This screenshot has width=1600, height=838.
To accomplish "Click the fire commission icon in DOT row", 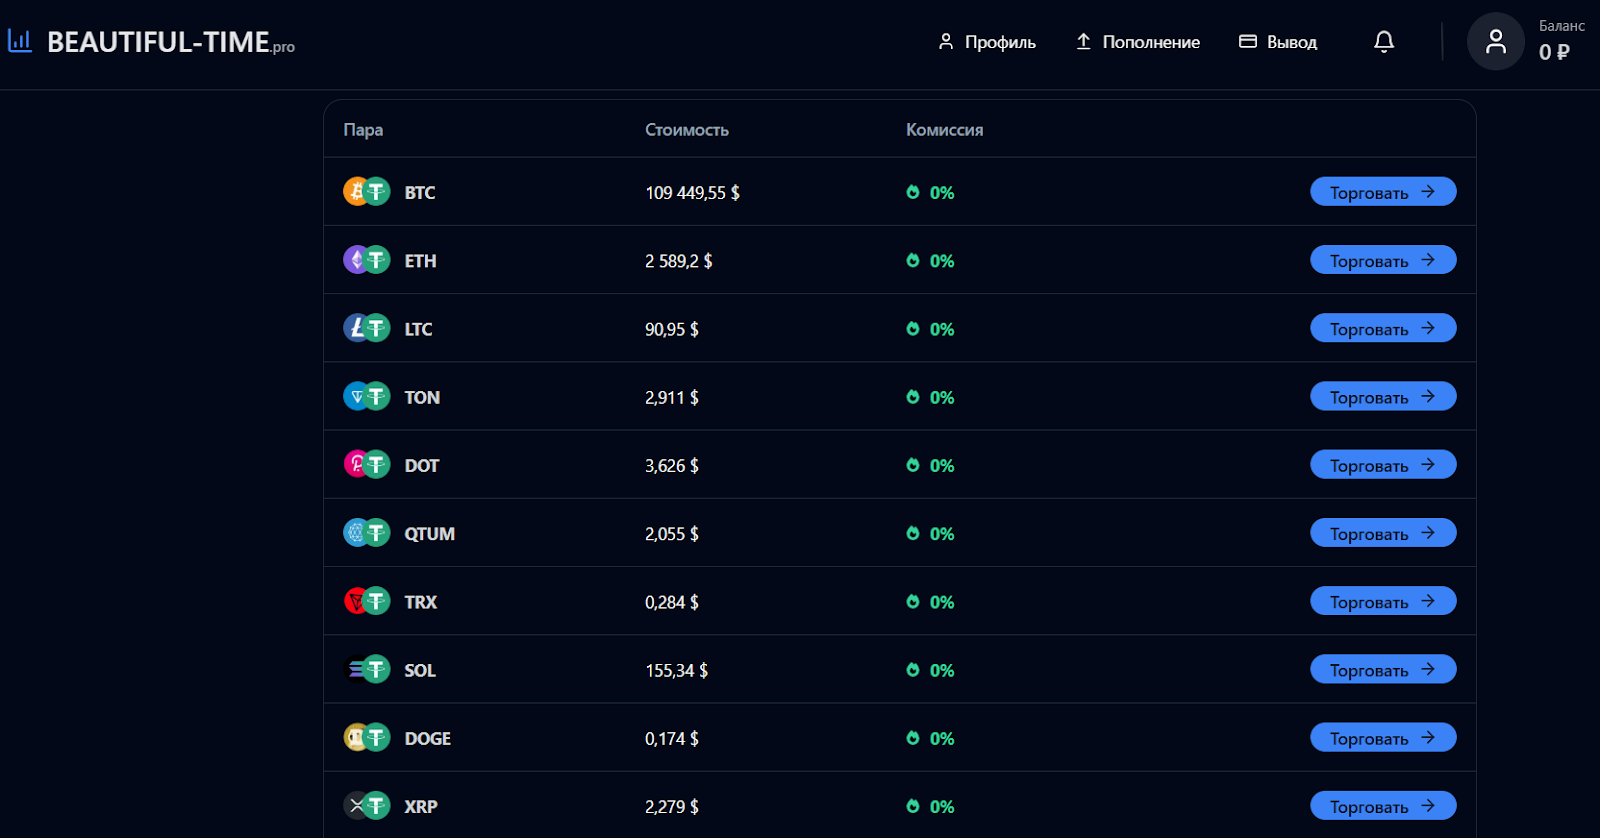I will tap(913, 465).
